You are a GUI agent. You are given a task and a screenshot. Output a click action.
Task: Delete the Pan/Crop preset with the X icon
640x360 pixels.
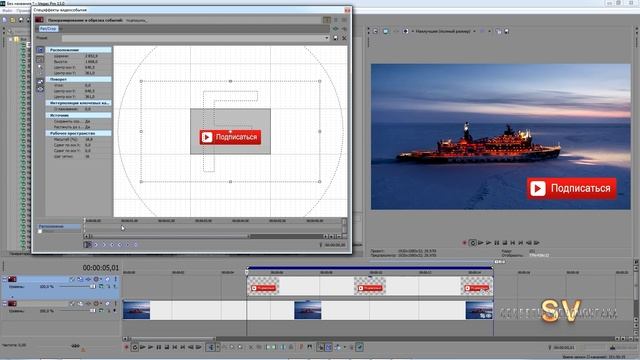[x=344, y=38]
